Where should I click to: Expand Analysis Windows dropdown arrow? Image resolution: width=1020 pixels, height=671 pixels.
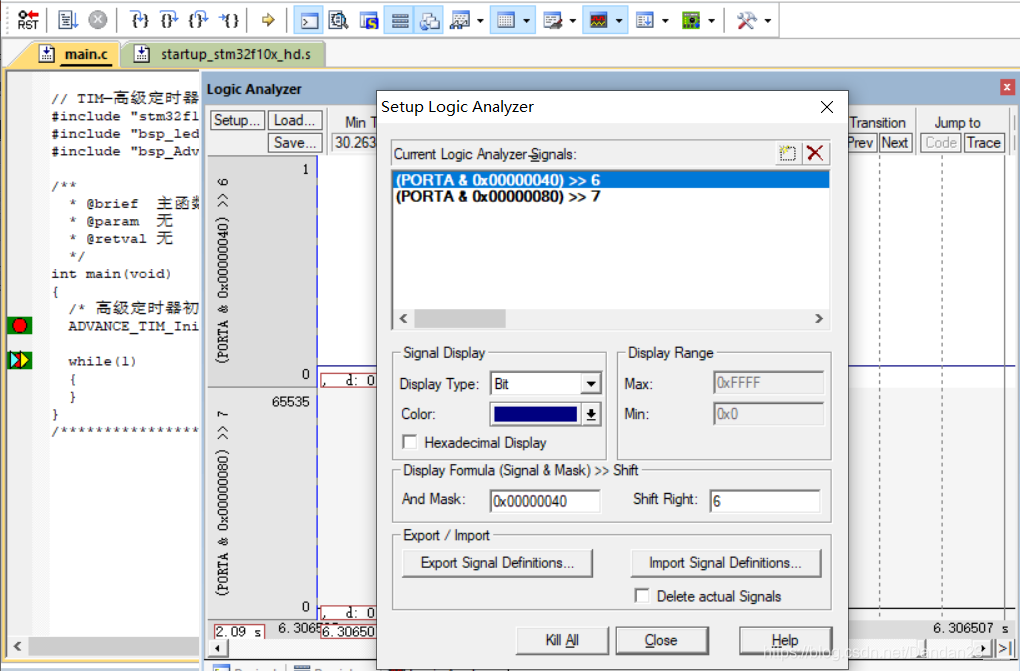(x=619, y=21)
